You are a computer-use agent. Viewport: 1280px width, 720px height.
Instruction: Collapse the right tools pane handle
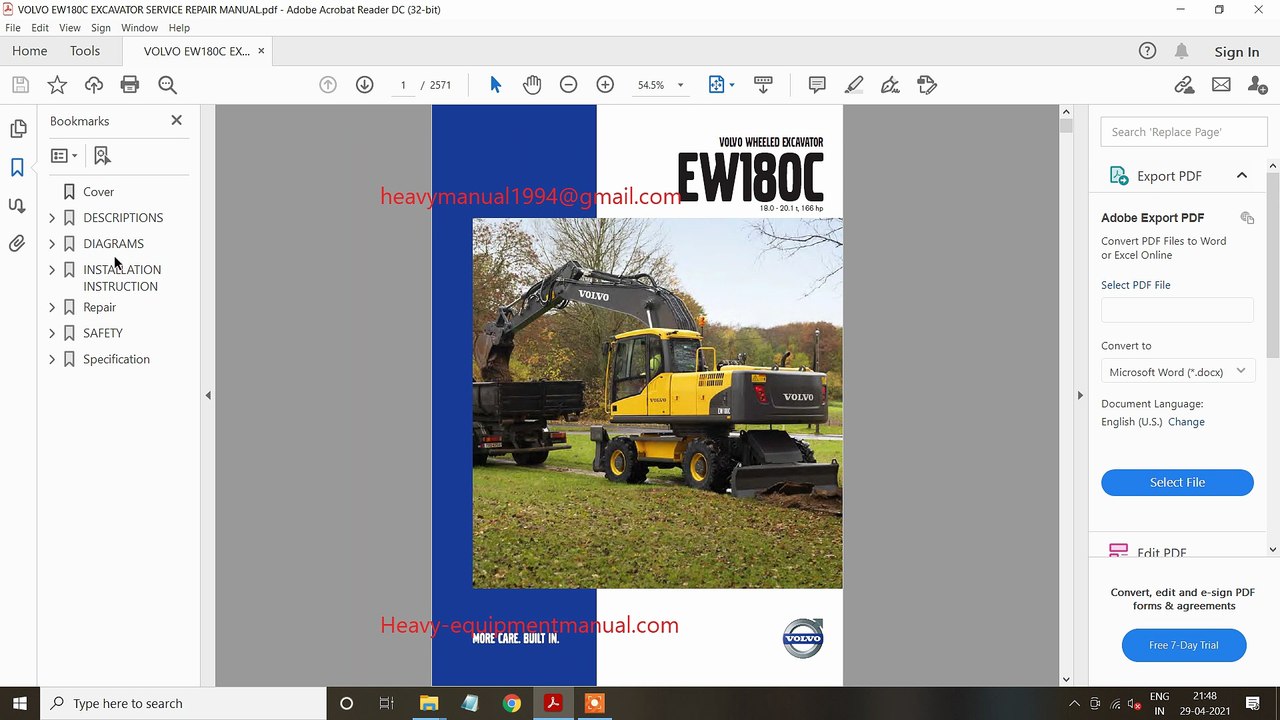1080,396
